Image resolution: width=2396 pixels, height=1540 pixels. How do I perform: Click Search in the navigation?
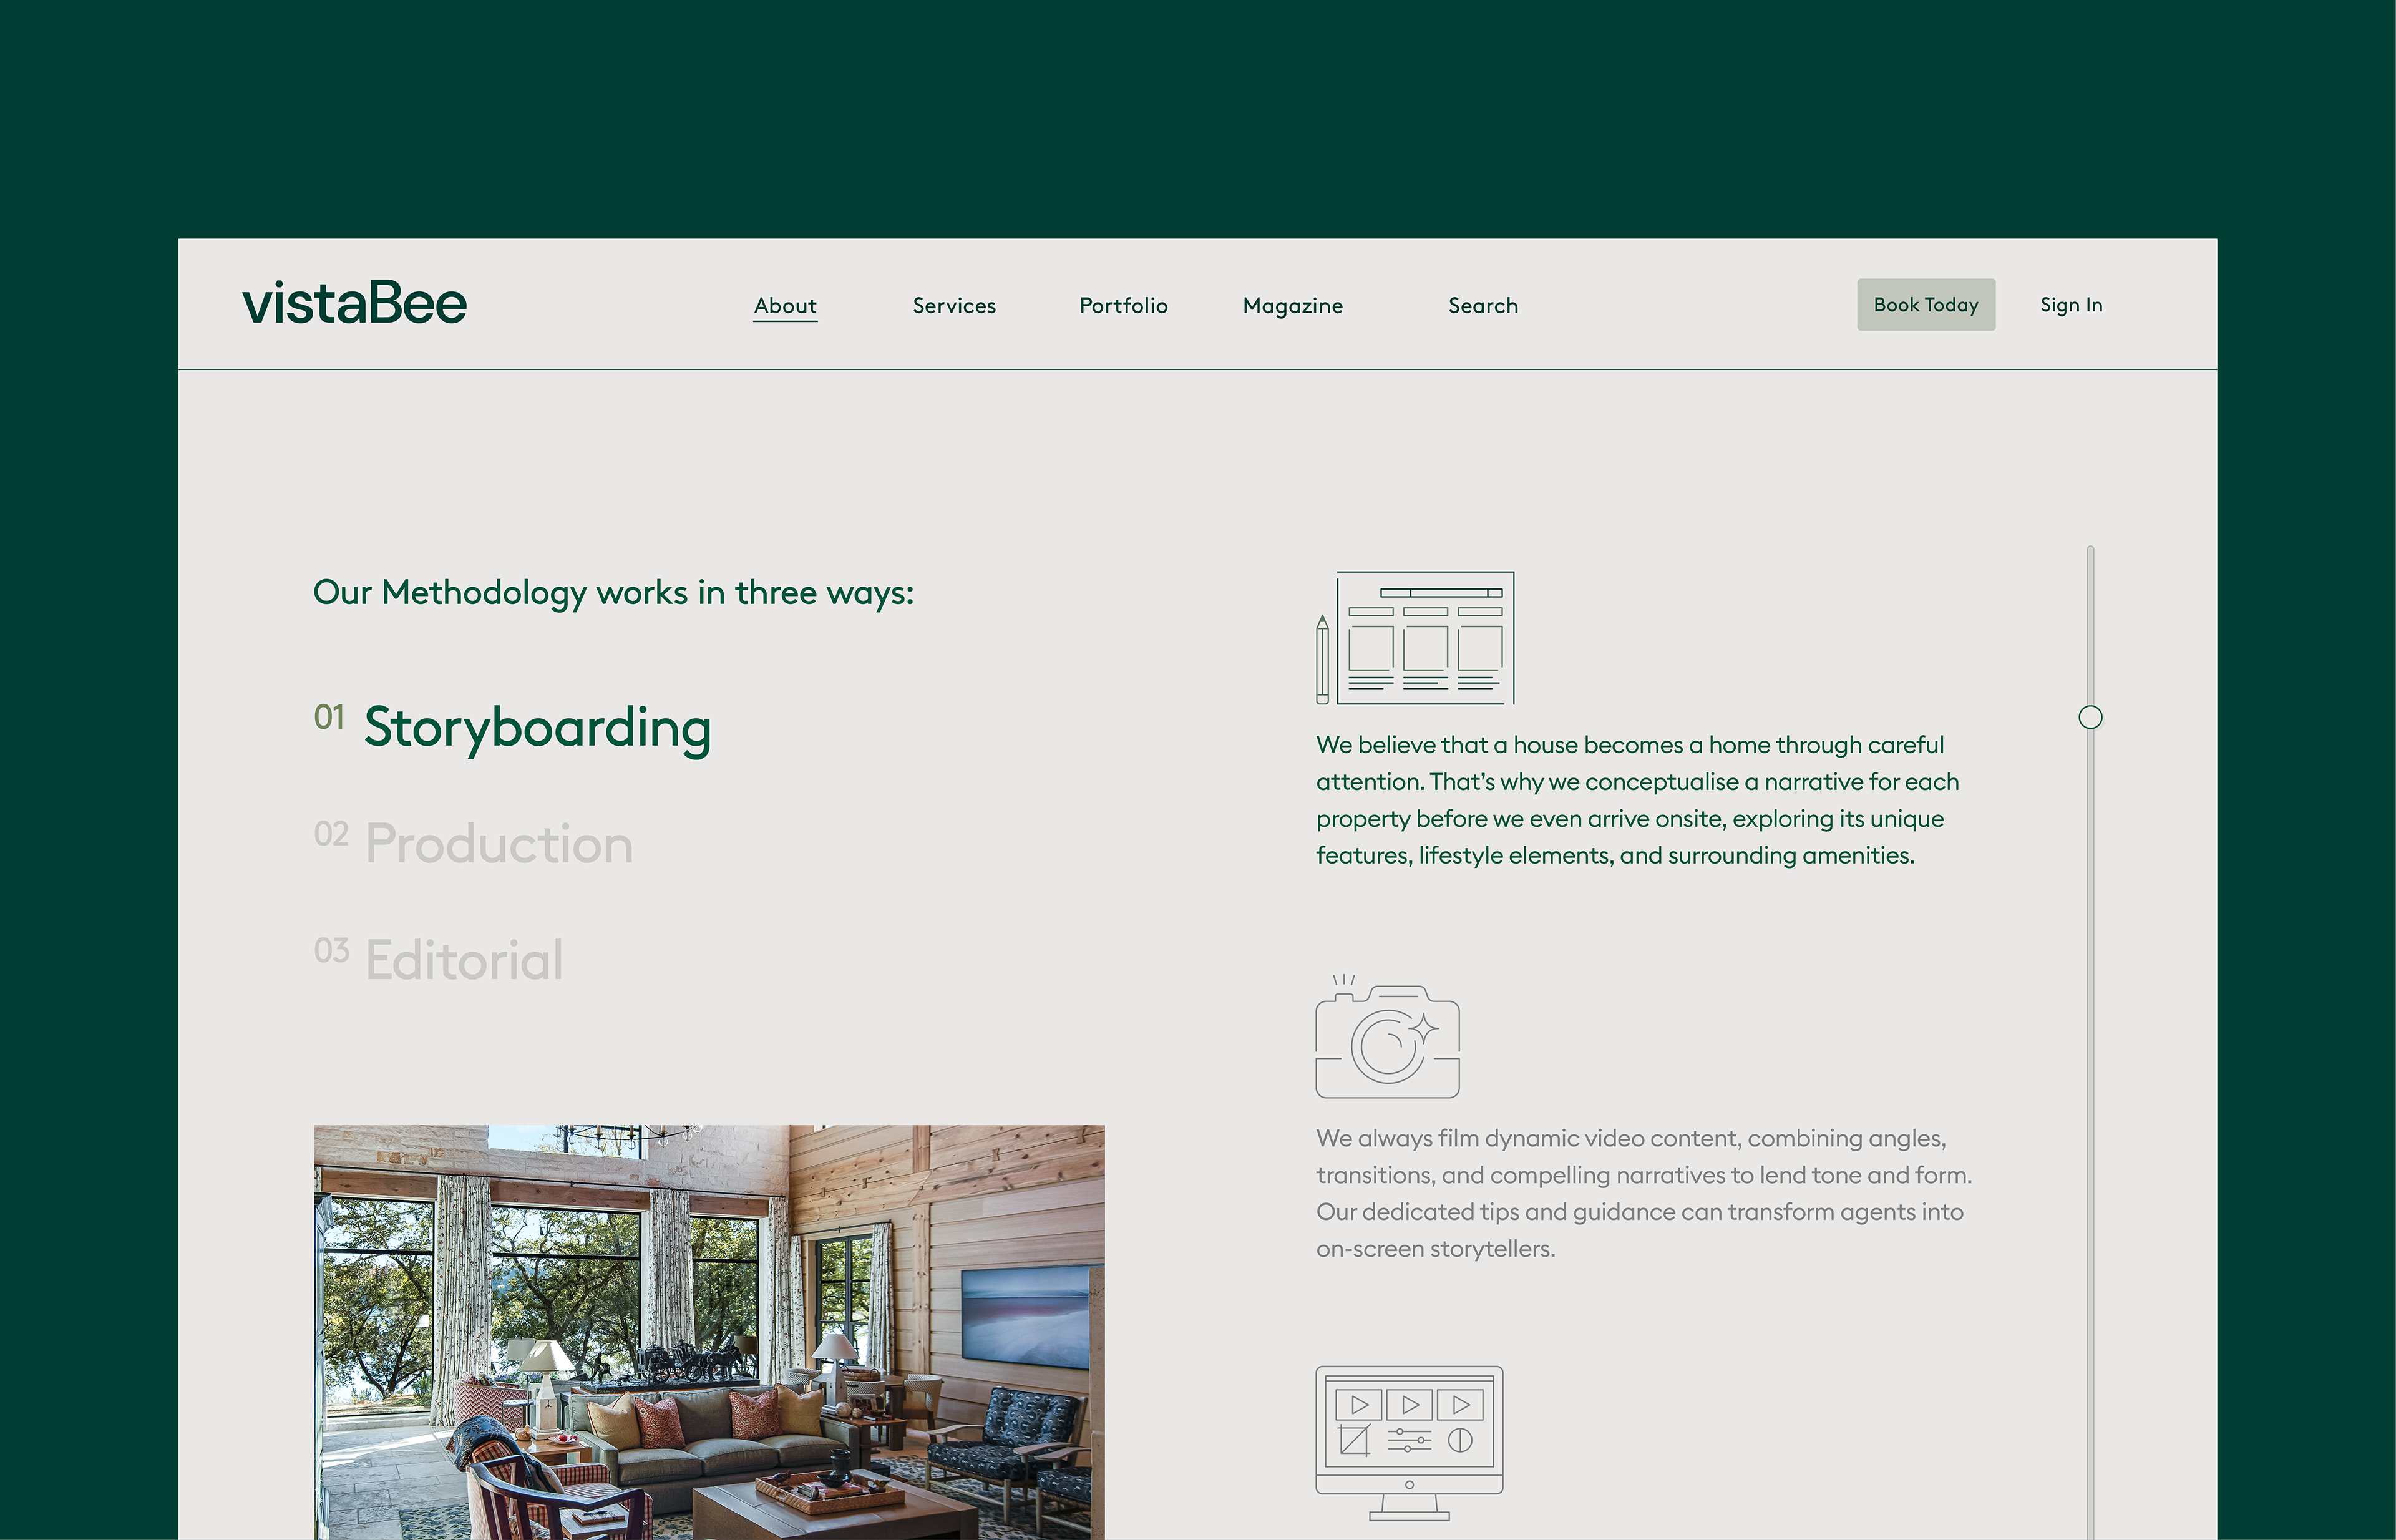coord(1483,306)
